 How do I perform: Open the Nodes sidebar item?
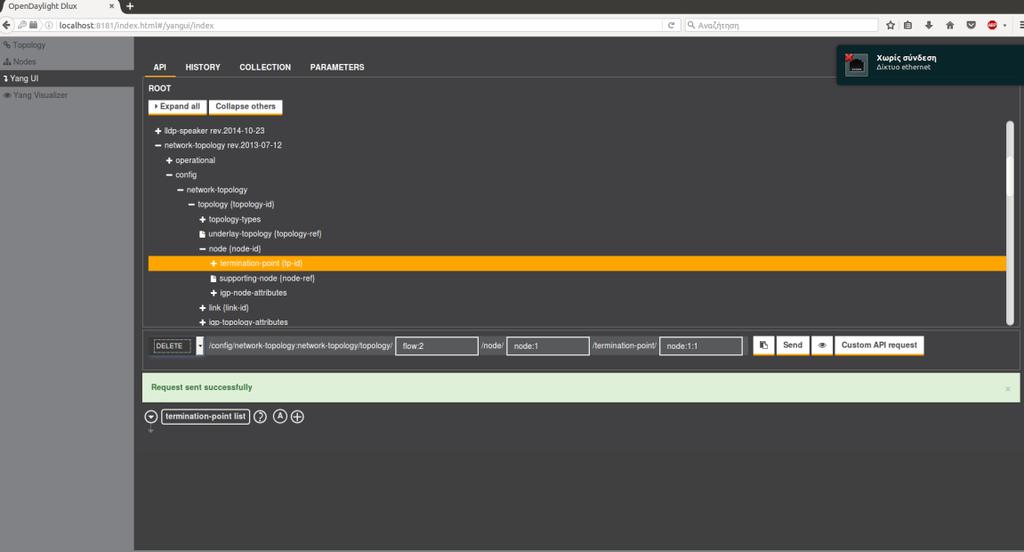pyautogui.click(x=20, y=61)
